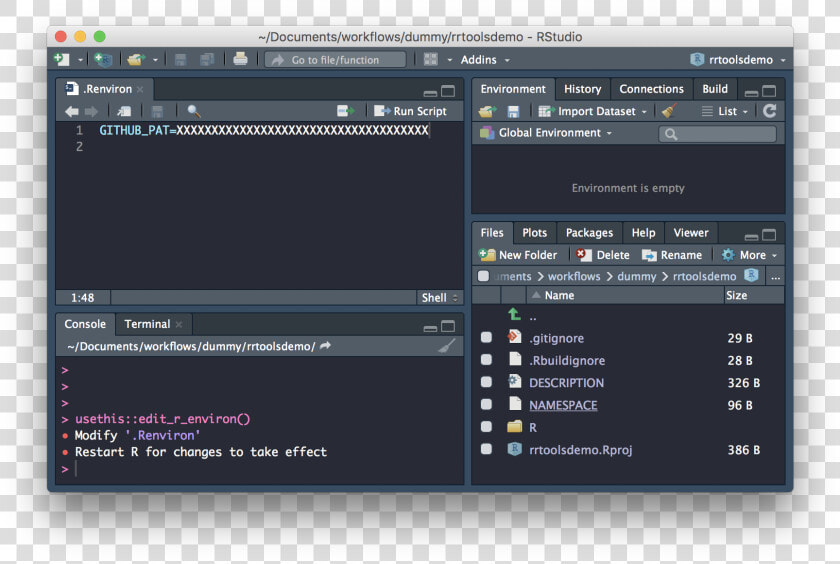Click the Open File folder icon
The width and height of the screenshot is (840, 564).
click(x=136, y=59)
